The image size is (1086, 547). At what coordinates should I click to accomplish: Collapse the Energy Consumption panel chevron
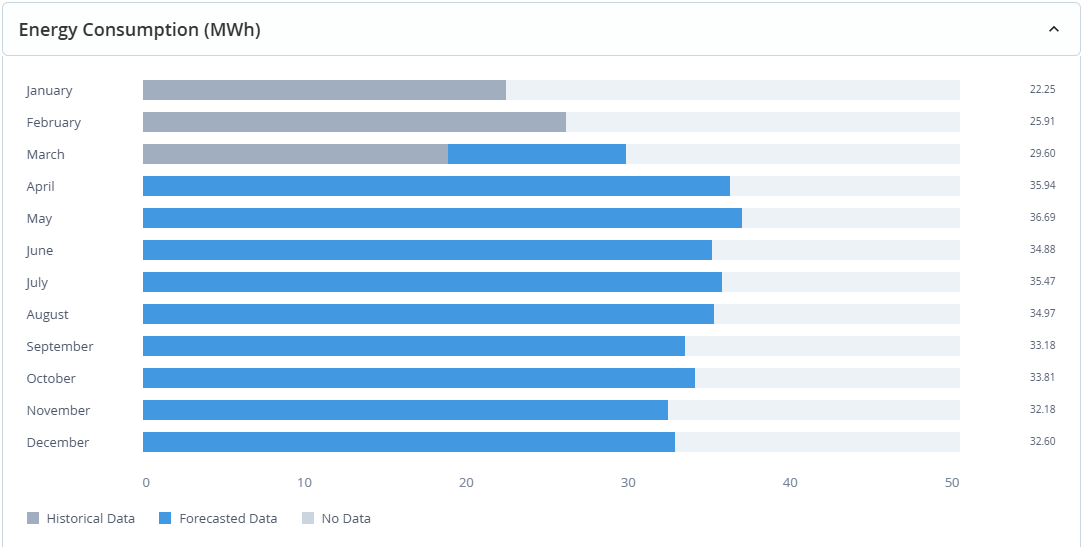[1053, 30]
